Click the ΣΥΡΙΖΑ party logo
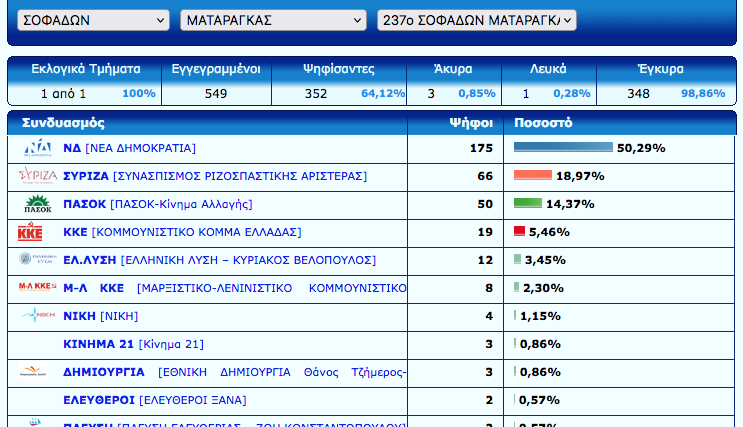743x427 pixels. coord(37,176)
